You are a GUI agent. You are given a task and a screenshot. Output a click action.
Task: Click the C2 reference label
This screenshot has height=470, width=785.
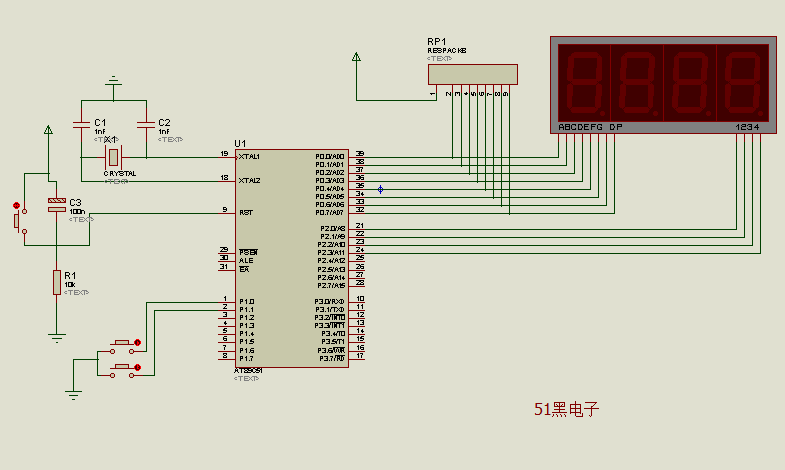pos(164,123)
